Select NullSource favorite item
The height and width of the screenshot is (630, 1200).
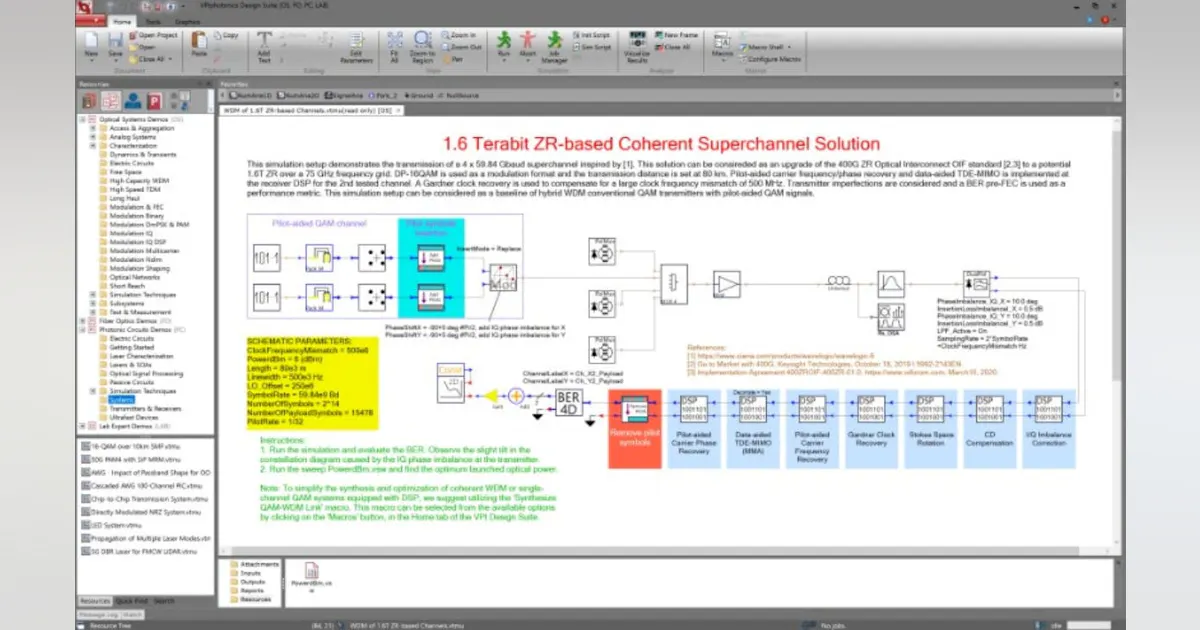[458, 95]
